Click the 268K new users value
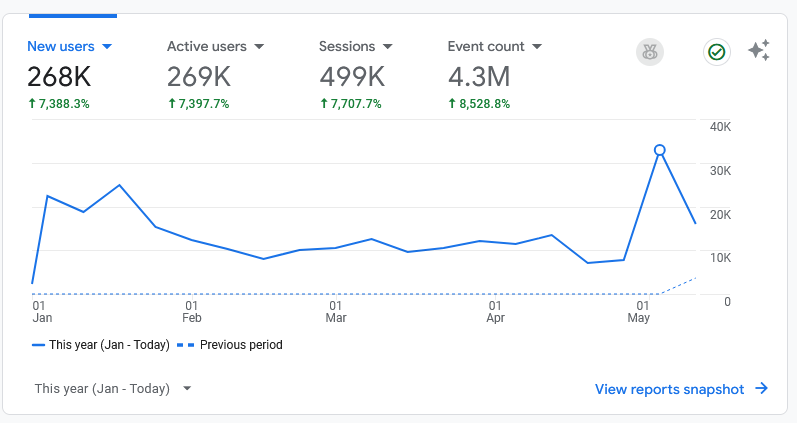 [x=59, y=77]
